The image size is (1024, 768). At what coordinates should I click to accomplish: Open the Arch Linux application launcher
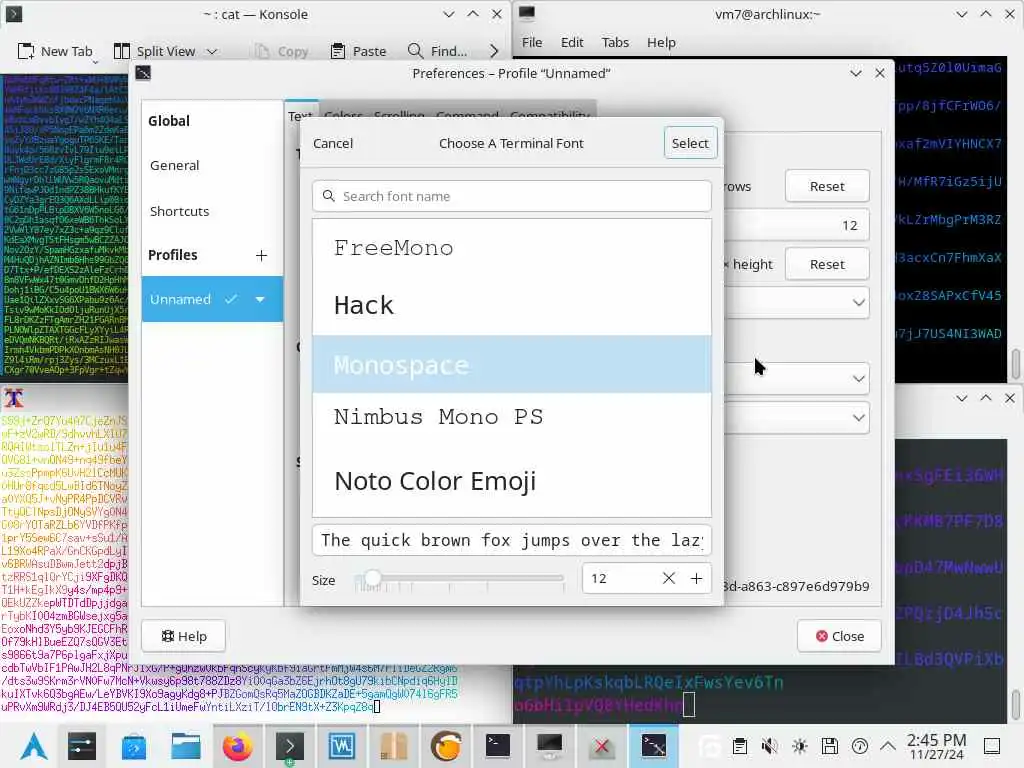(x=34, y=746)
